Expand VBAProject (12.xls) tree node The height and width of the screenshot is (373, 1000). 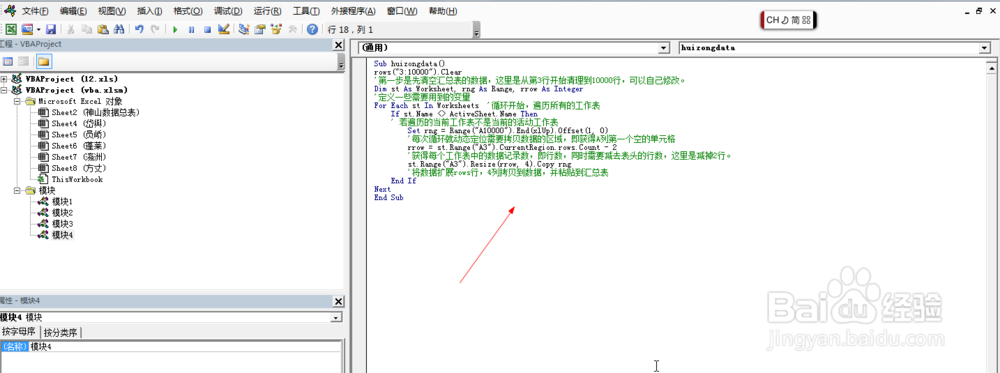pos(4,79)
